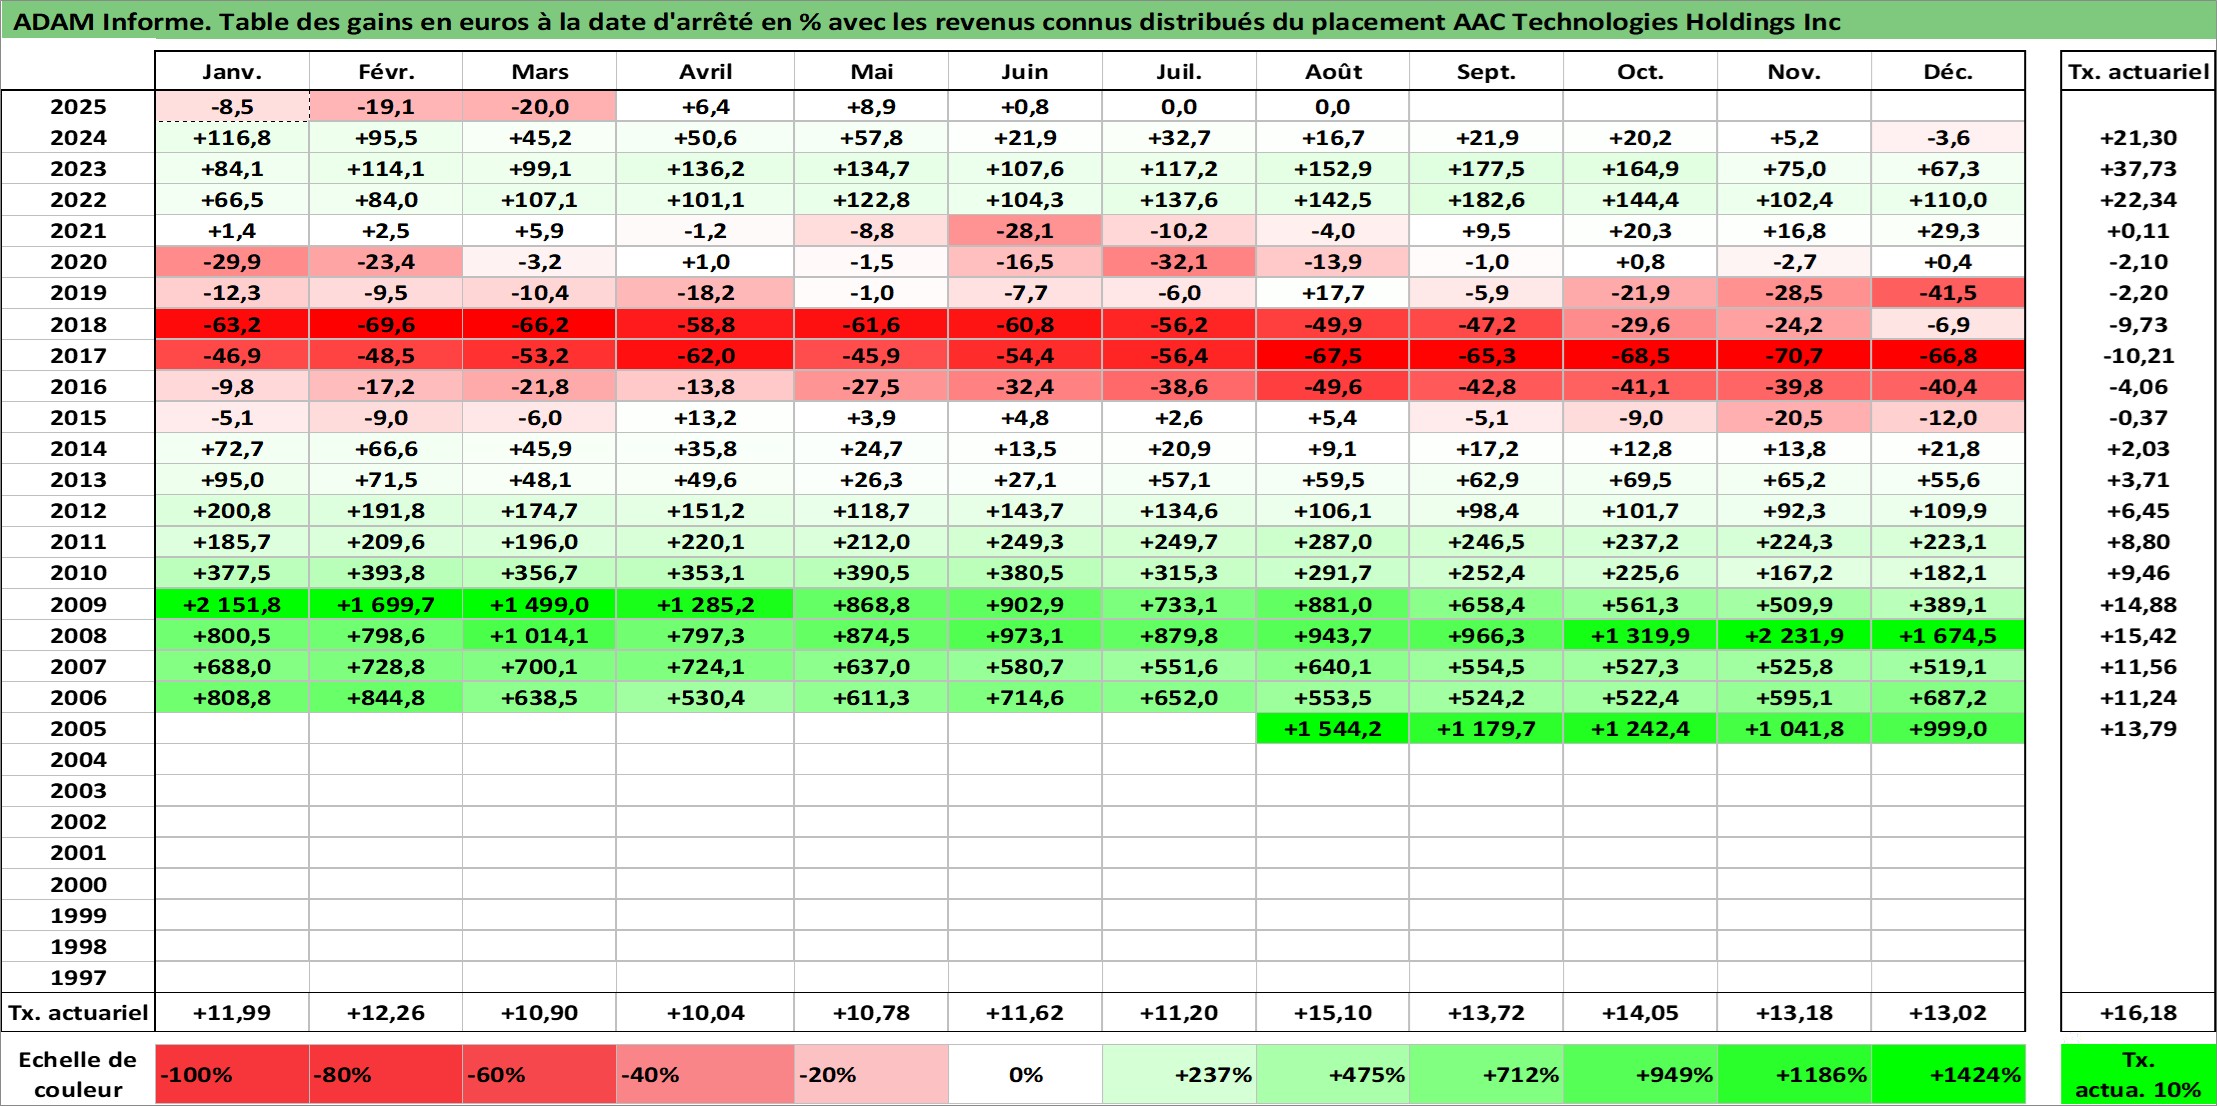Click cell -20,0 in March 2025
This screenshot has height=1106, width=2217.
point(539,107)
